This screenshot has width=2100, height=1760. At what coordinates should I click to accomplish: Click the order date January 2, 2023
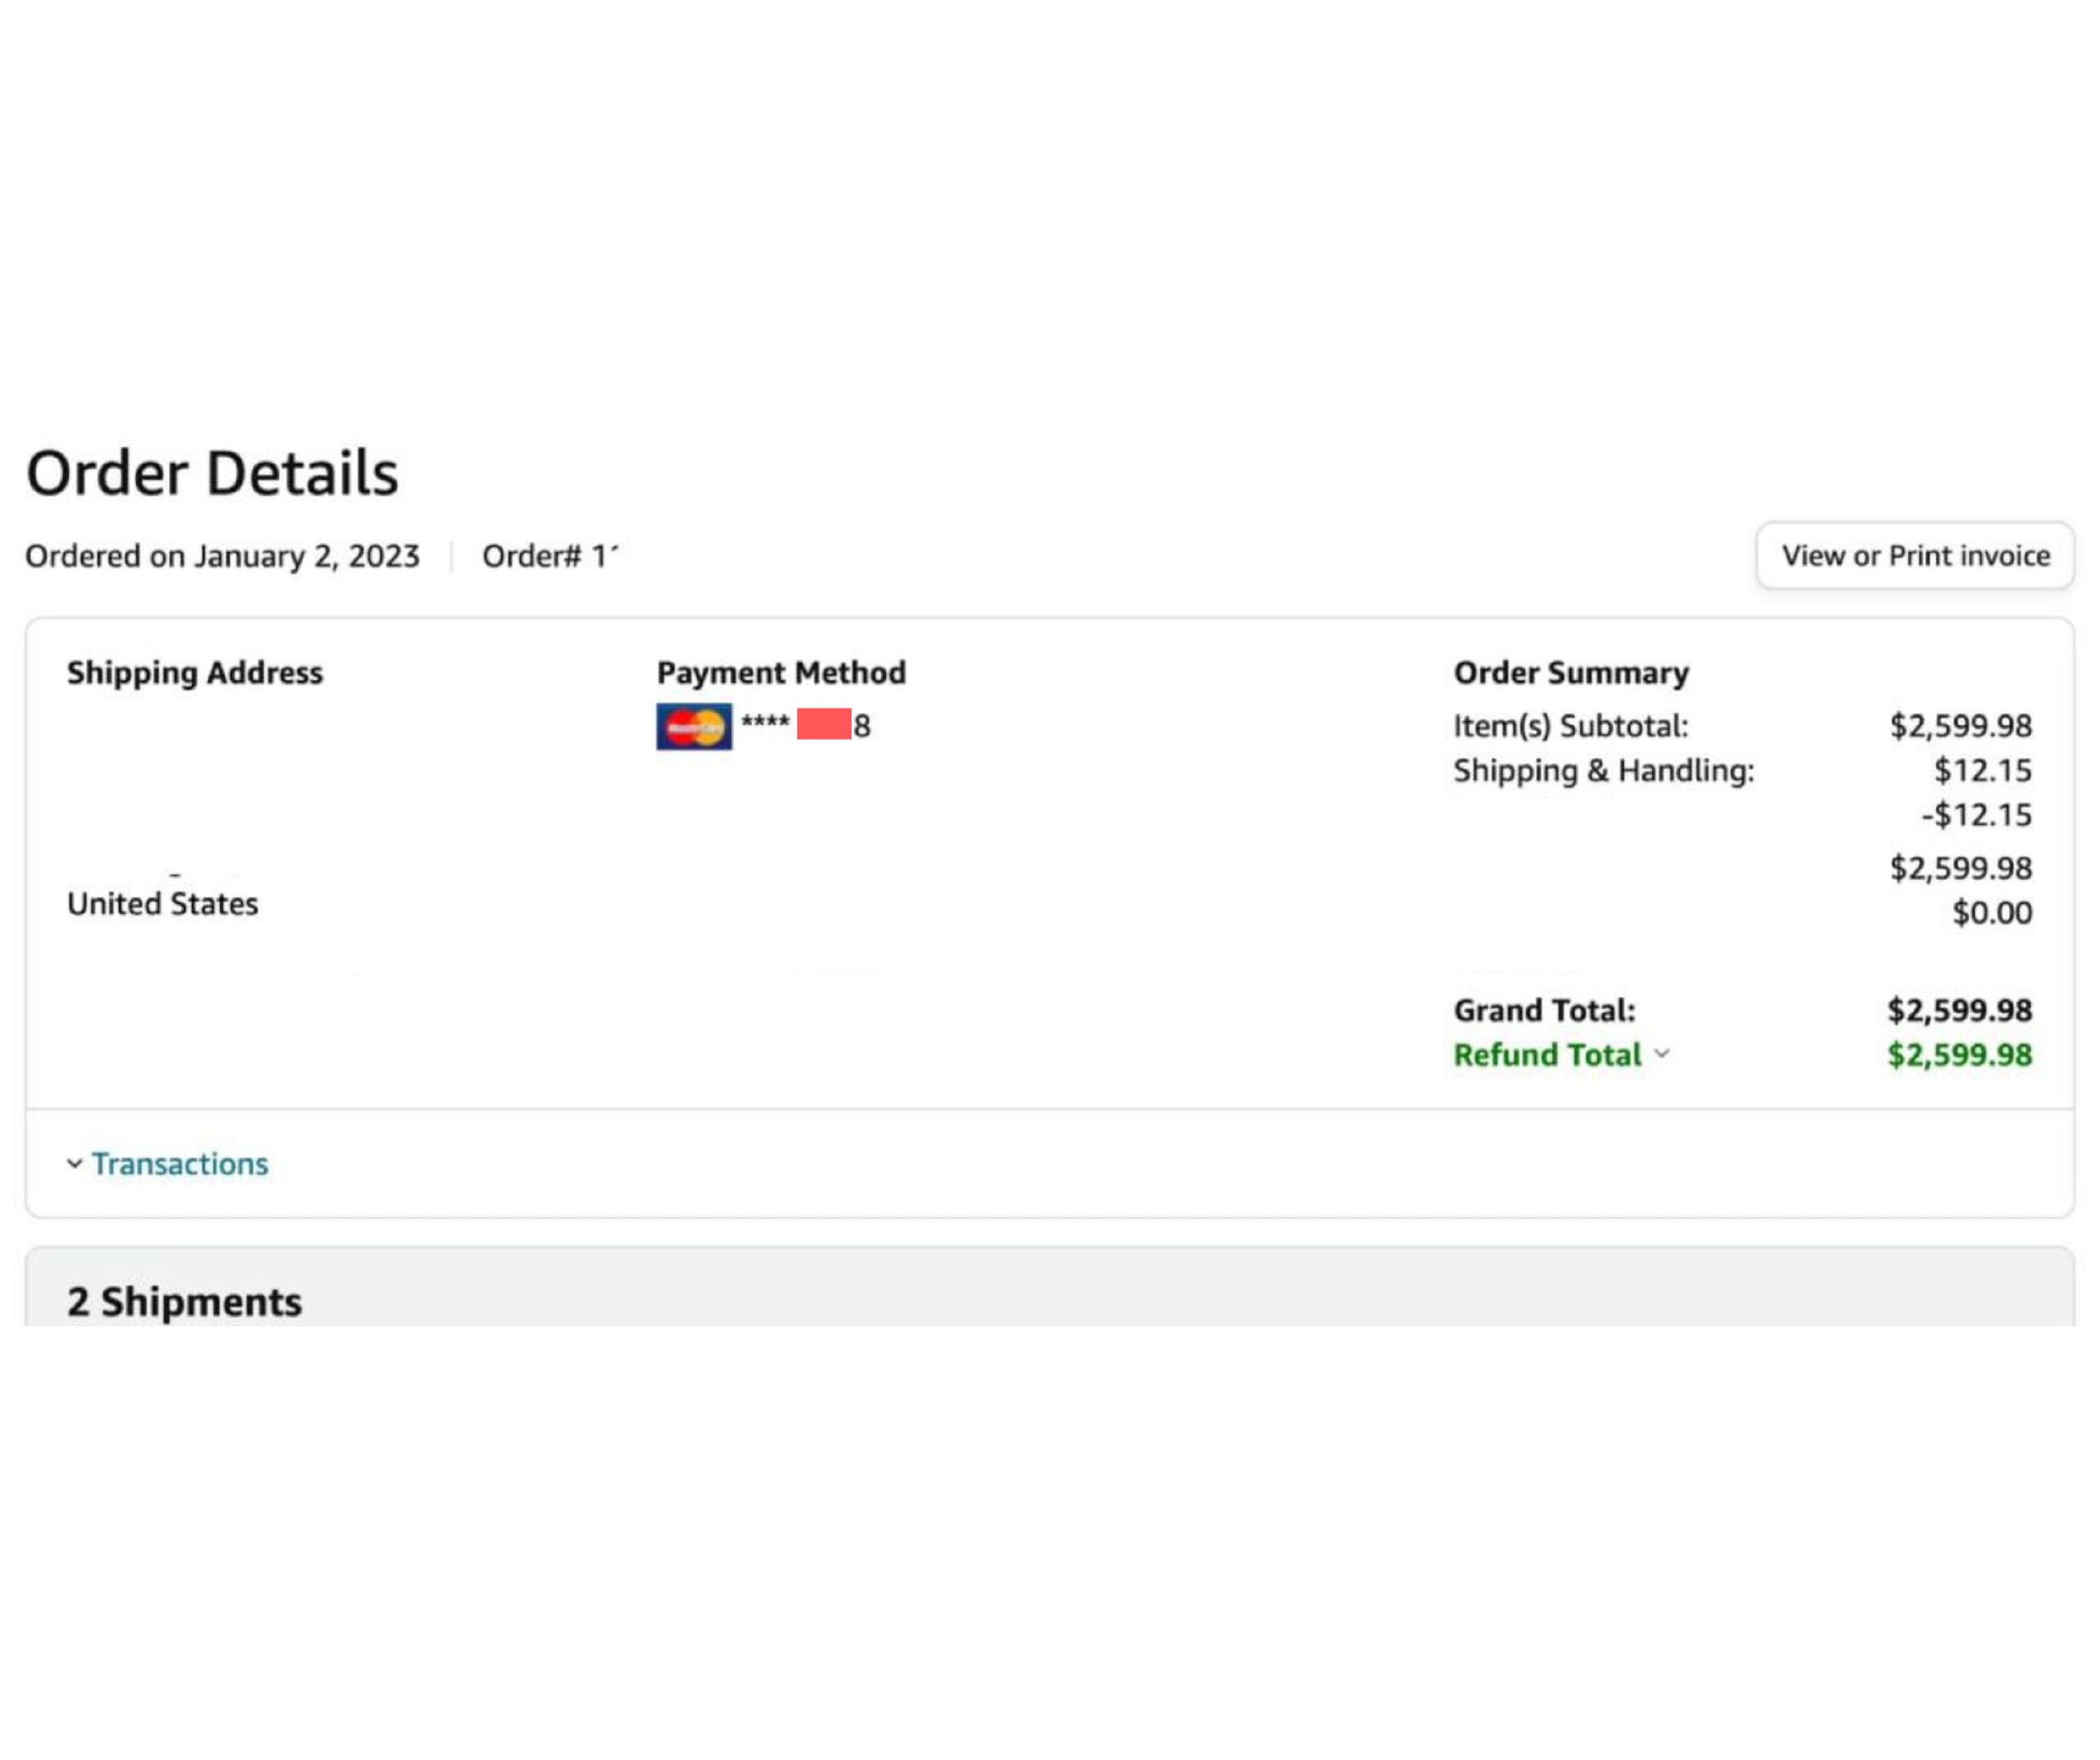point(307,555)
